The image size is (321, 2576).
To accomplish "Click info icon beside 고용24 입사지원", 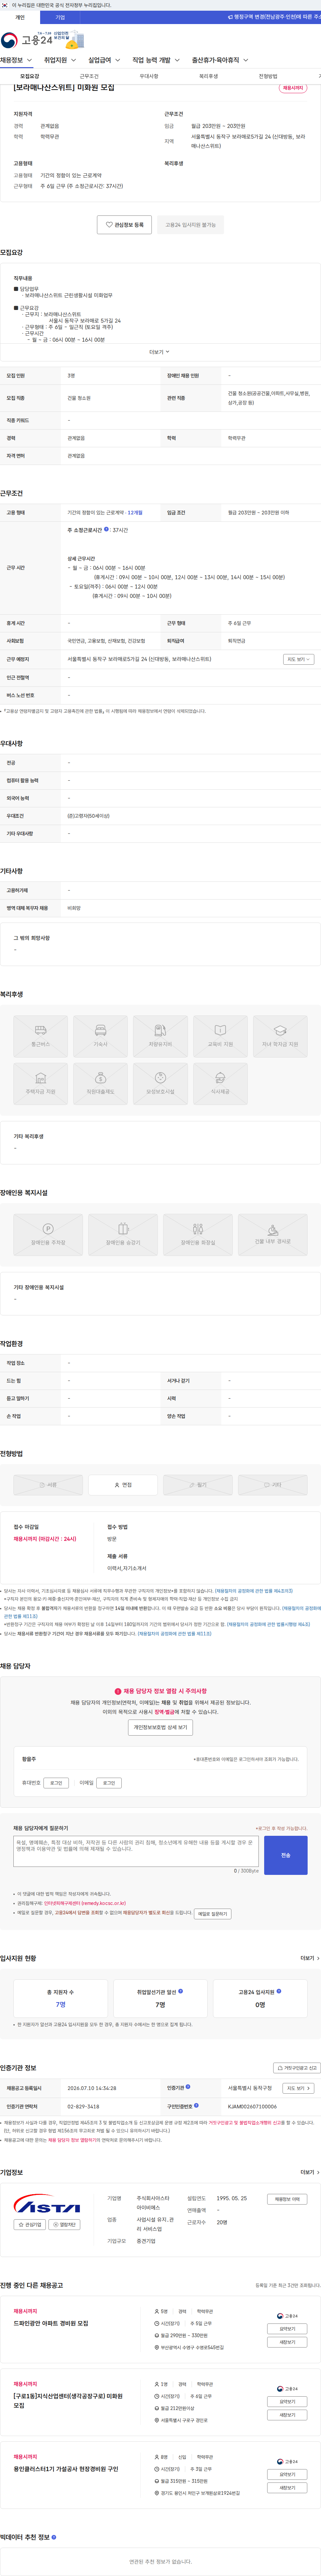I will (x=279, y=1991).
